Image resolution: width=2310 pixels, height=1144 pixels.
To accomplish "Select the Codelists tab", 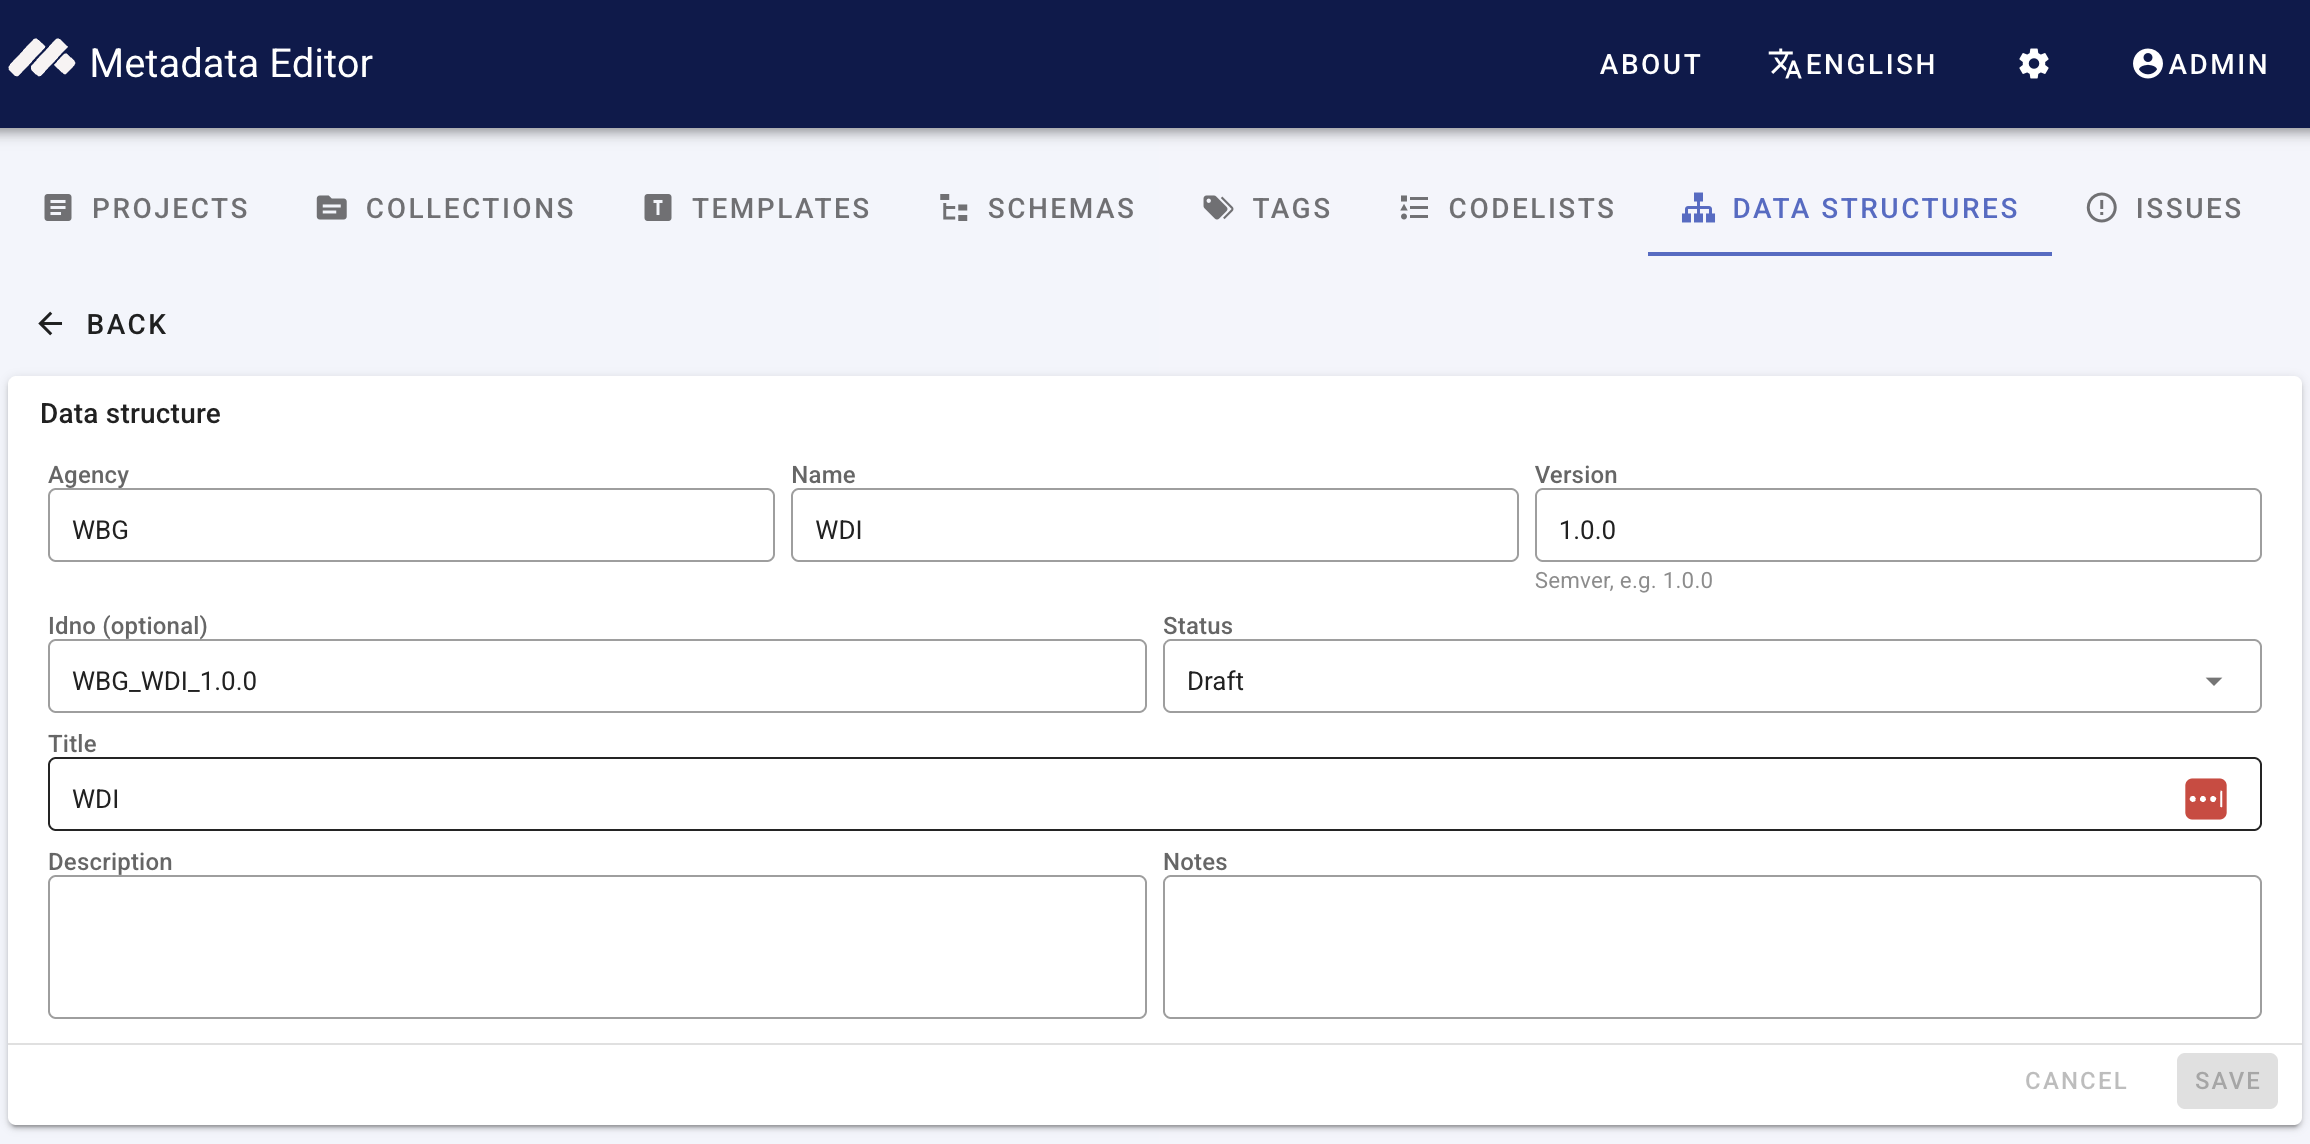I will click(1508, 208).
